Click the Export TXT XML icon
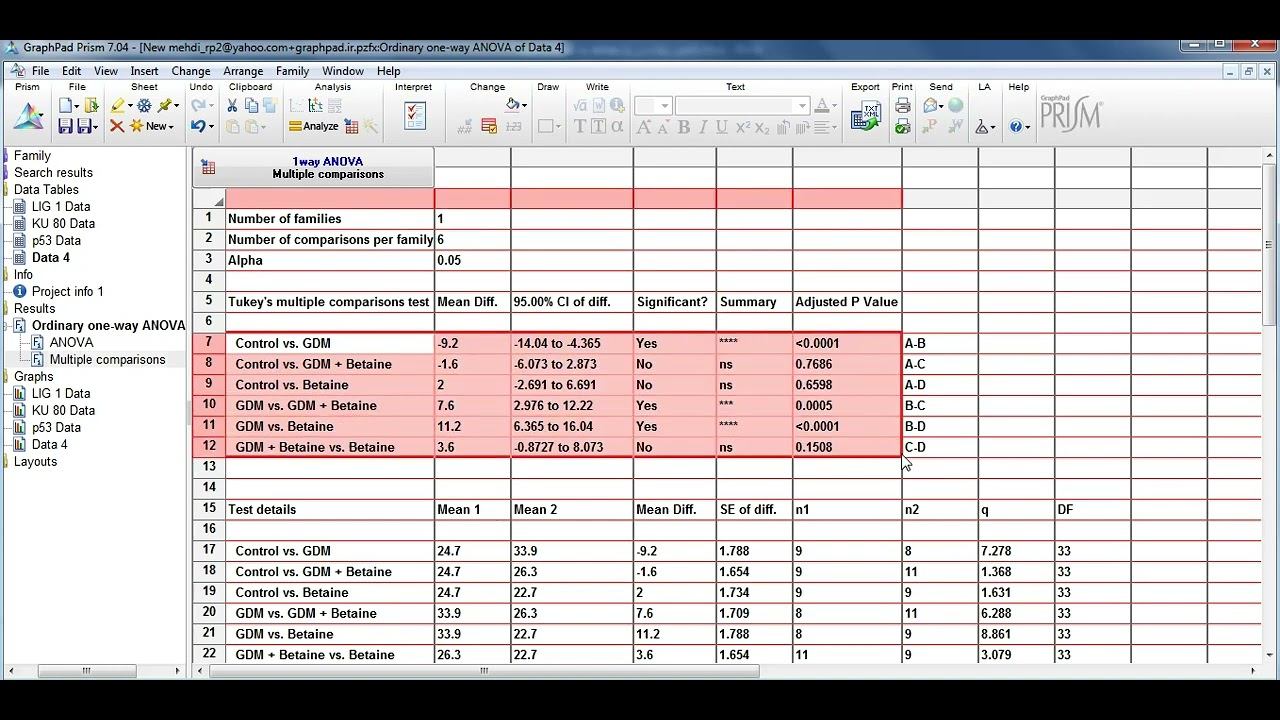 (865, 116)
